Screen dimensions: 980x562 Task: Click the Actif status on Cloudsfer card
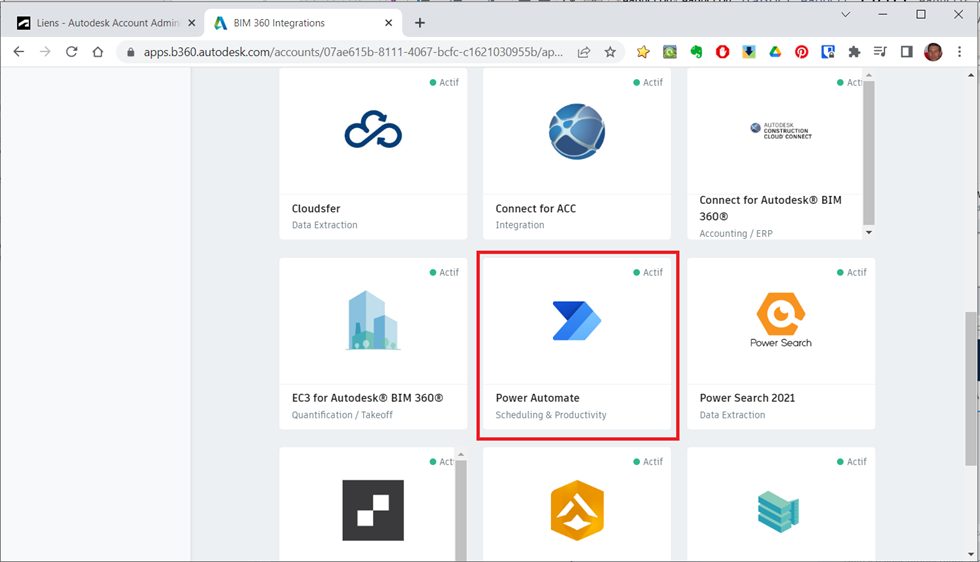coord(444,83)
